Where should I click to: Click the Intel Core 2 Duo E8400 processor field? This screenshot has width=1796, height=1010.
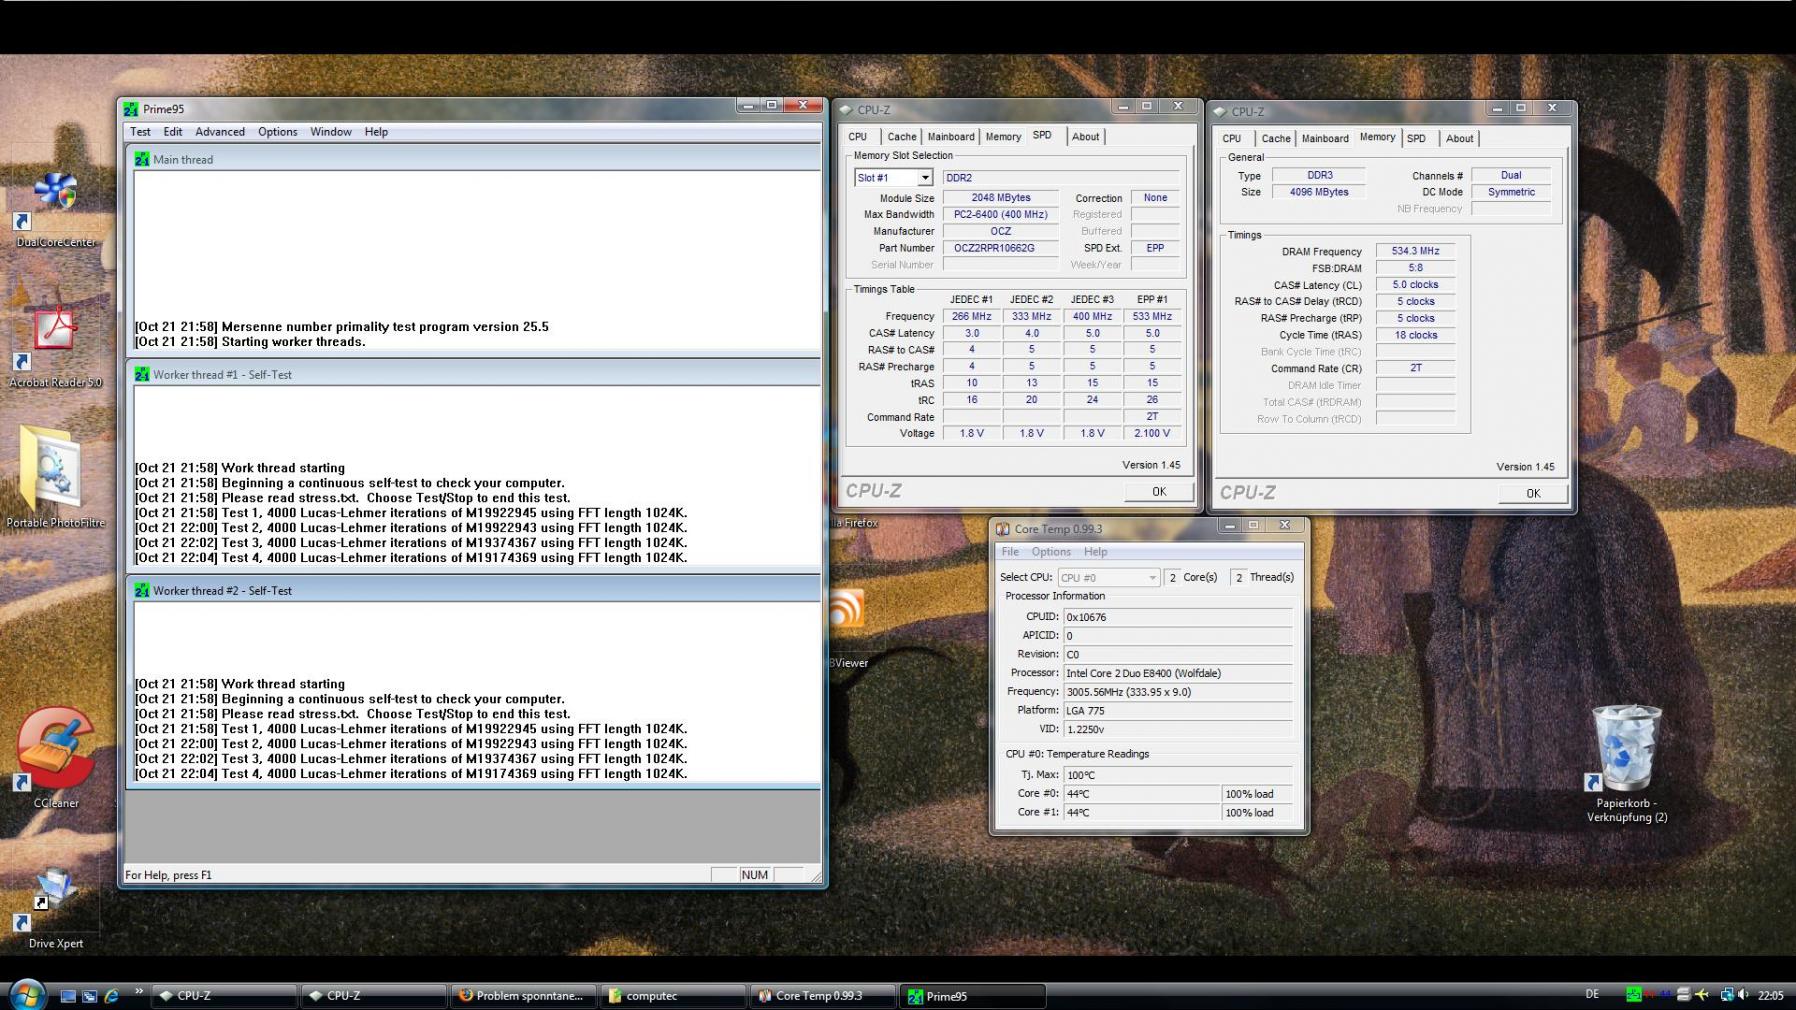[1177, 673]
